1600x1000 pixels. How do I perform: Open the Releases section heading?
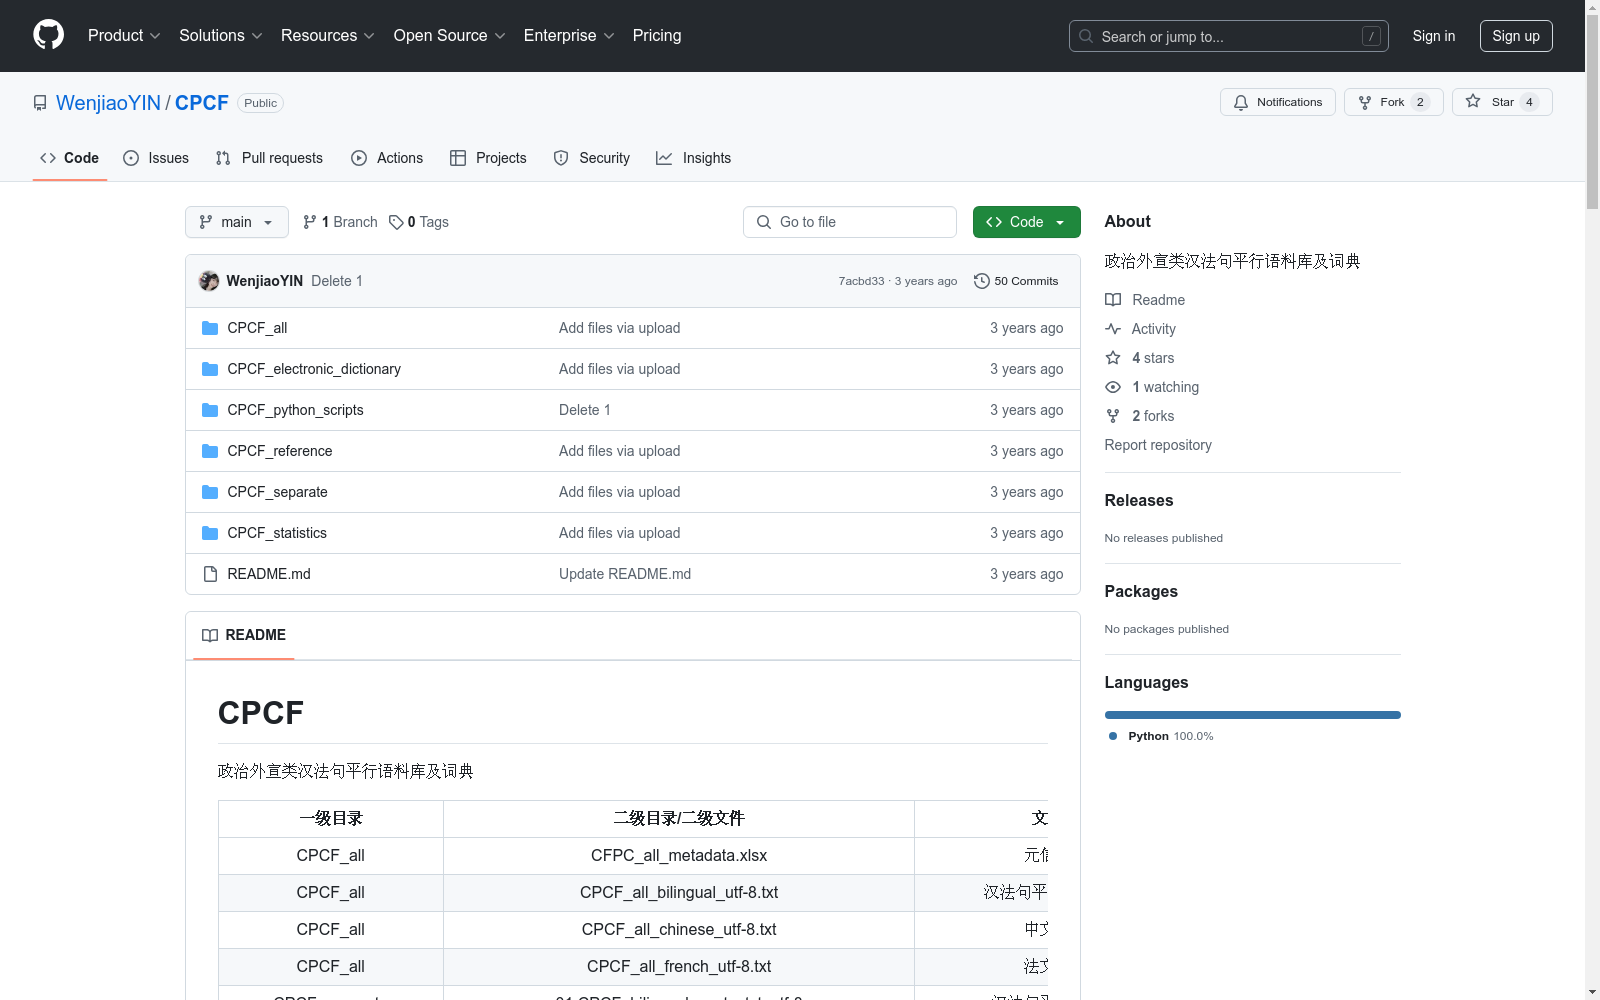(1139, 500)
